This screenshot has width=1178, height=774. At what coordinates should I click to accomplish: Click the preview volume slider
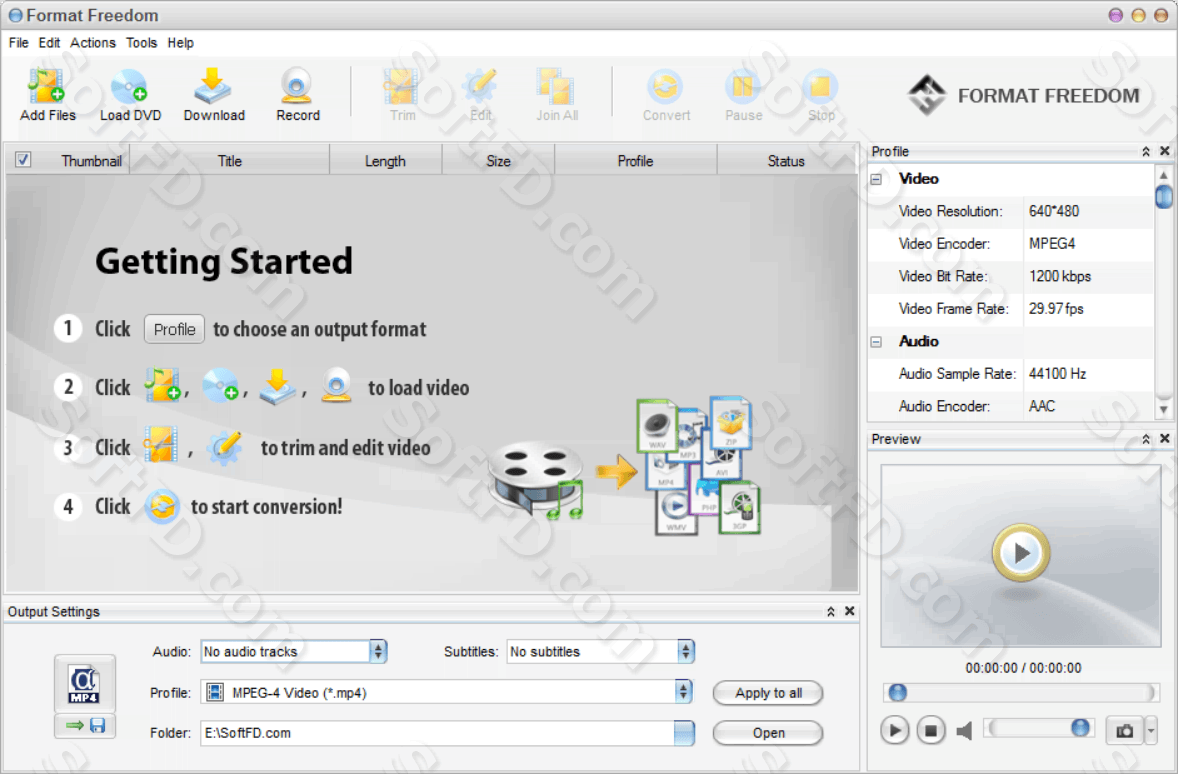click(1038, 728)
